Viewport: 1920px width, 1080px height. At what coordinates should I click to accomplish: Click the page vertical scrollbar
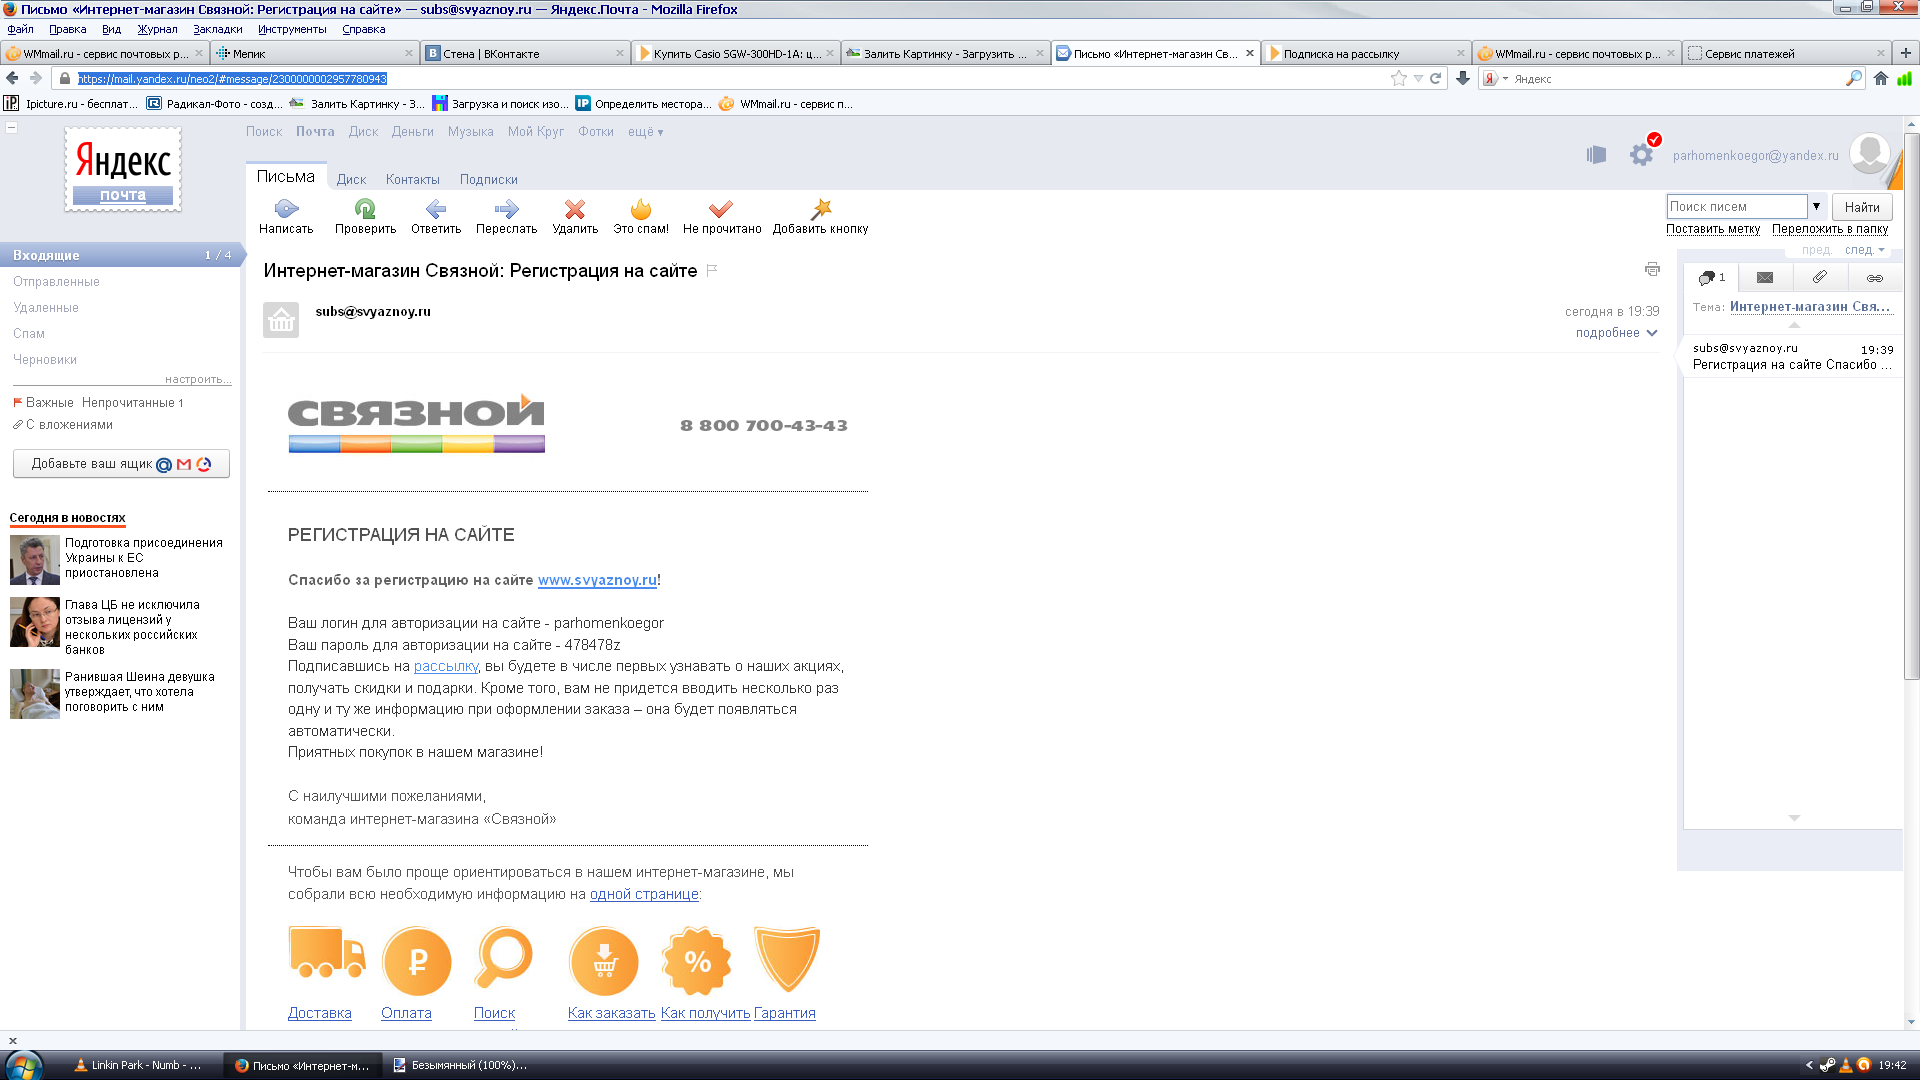[1912, 405]
